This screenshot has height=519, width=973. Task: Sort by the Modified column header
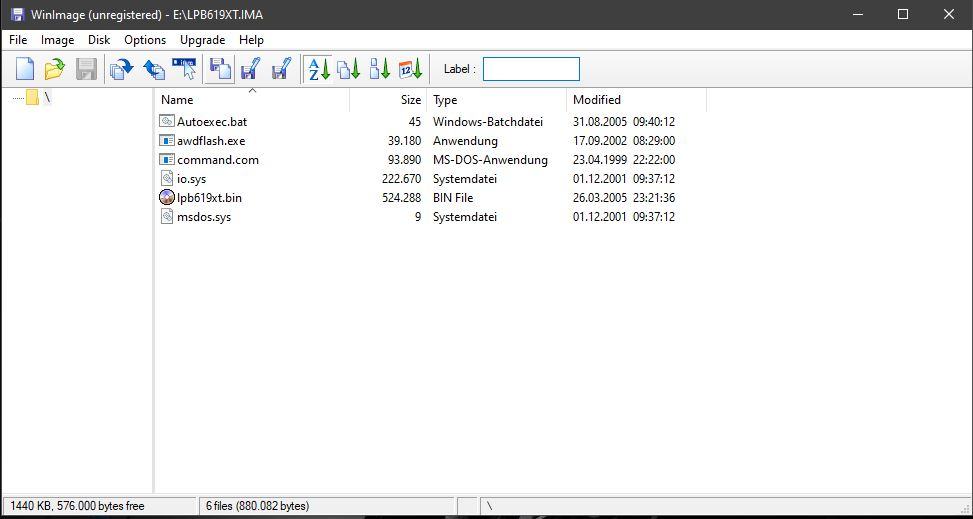[x=636, y=100]
